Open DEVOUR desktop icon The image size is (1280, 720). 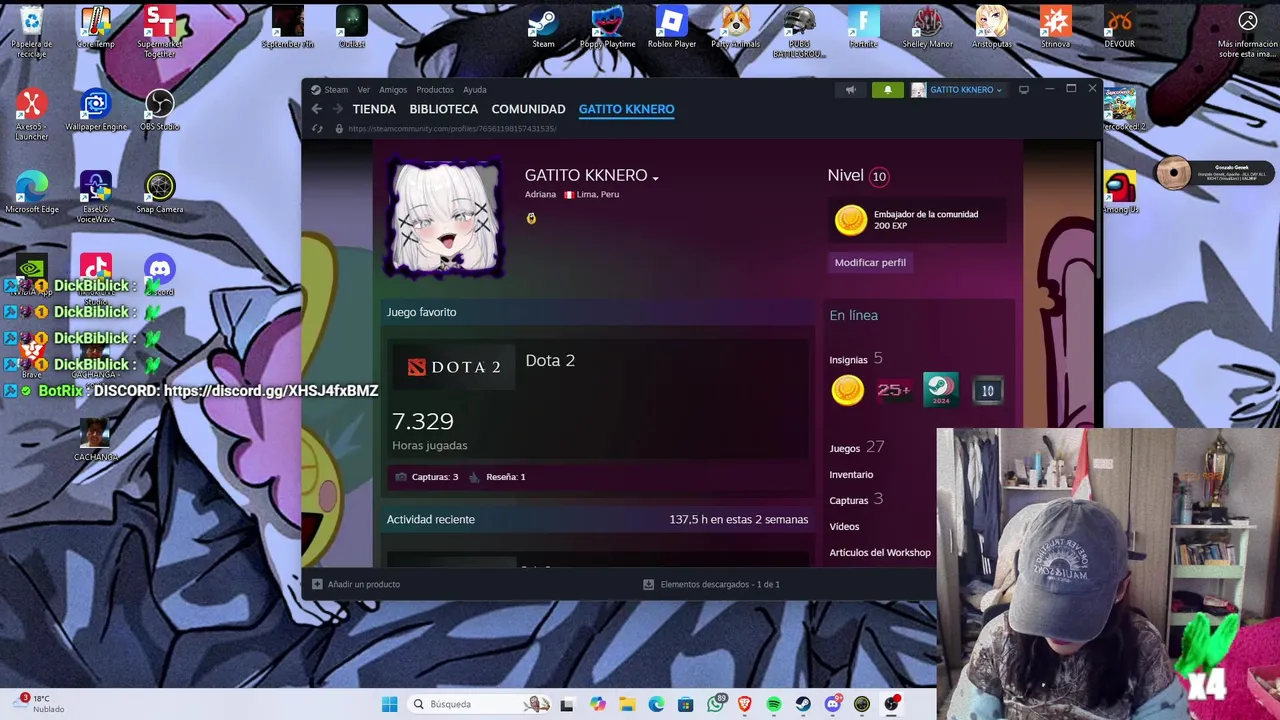pyautogui.click(x=1119, y=27)
